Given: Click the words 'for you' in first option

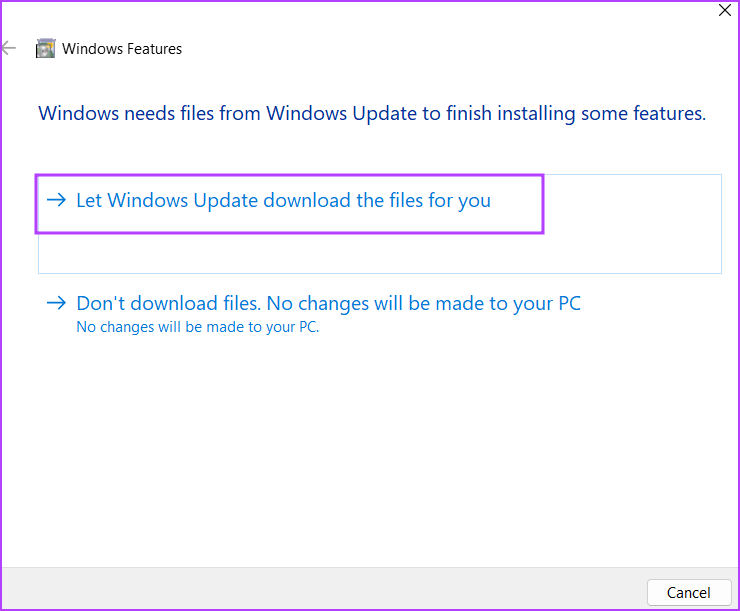Looking at the screenshot, I should [x=460, y=201].
